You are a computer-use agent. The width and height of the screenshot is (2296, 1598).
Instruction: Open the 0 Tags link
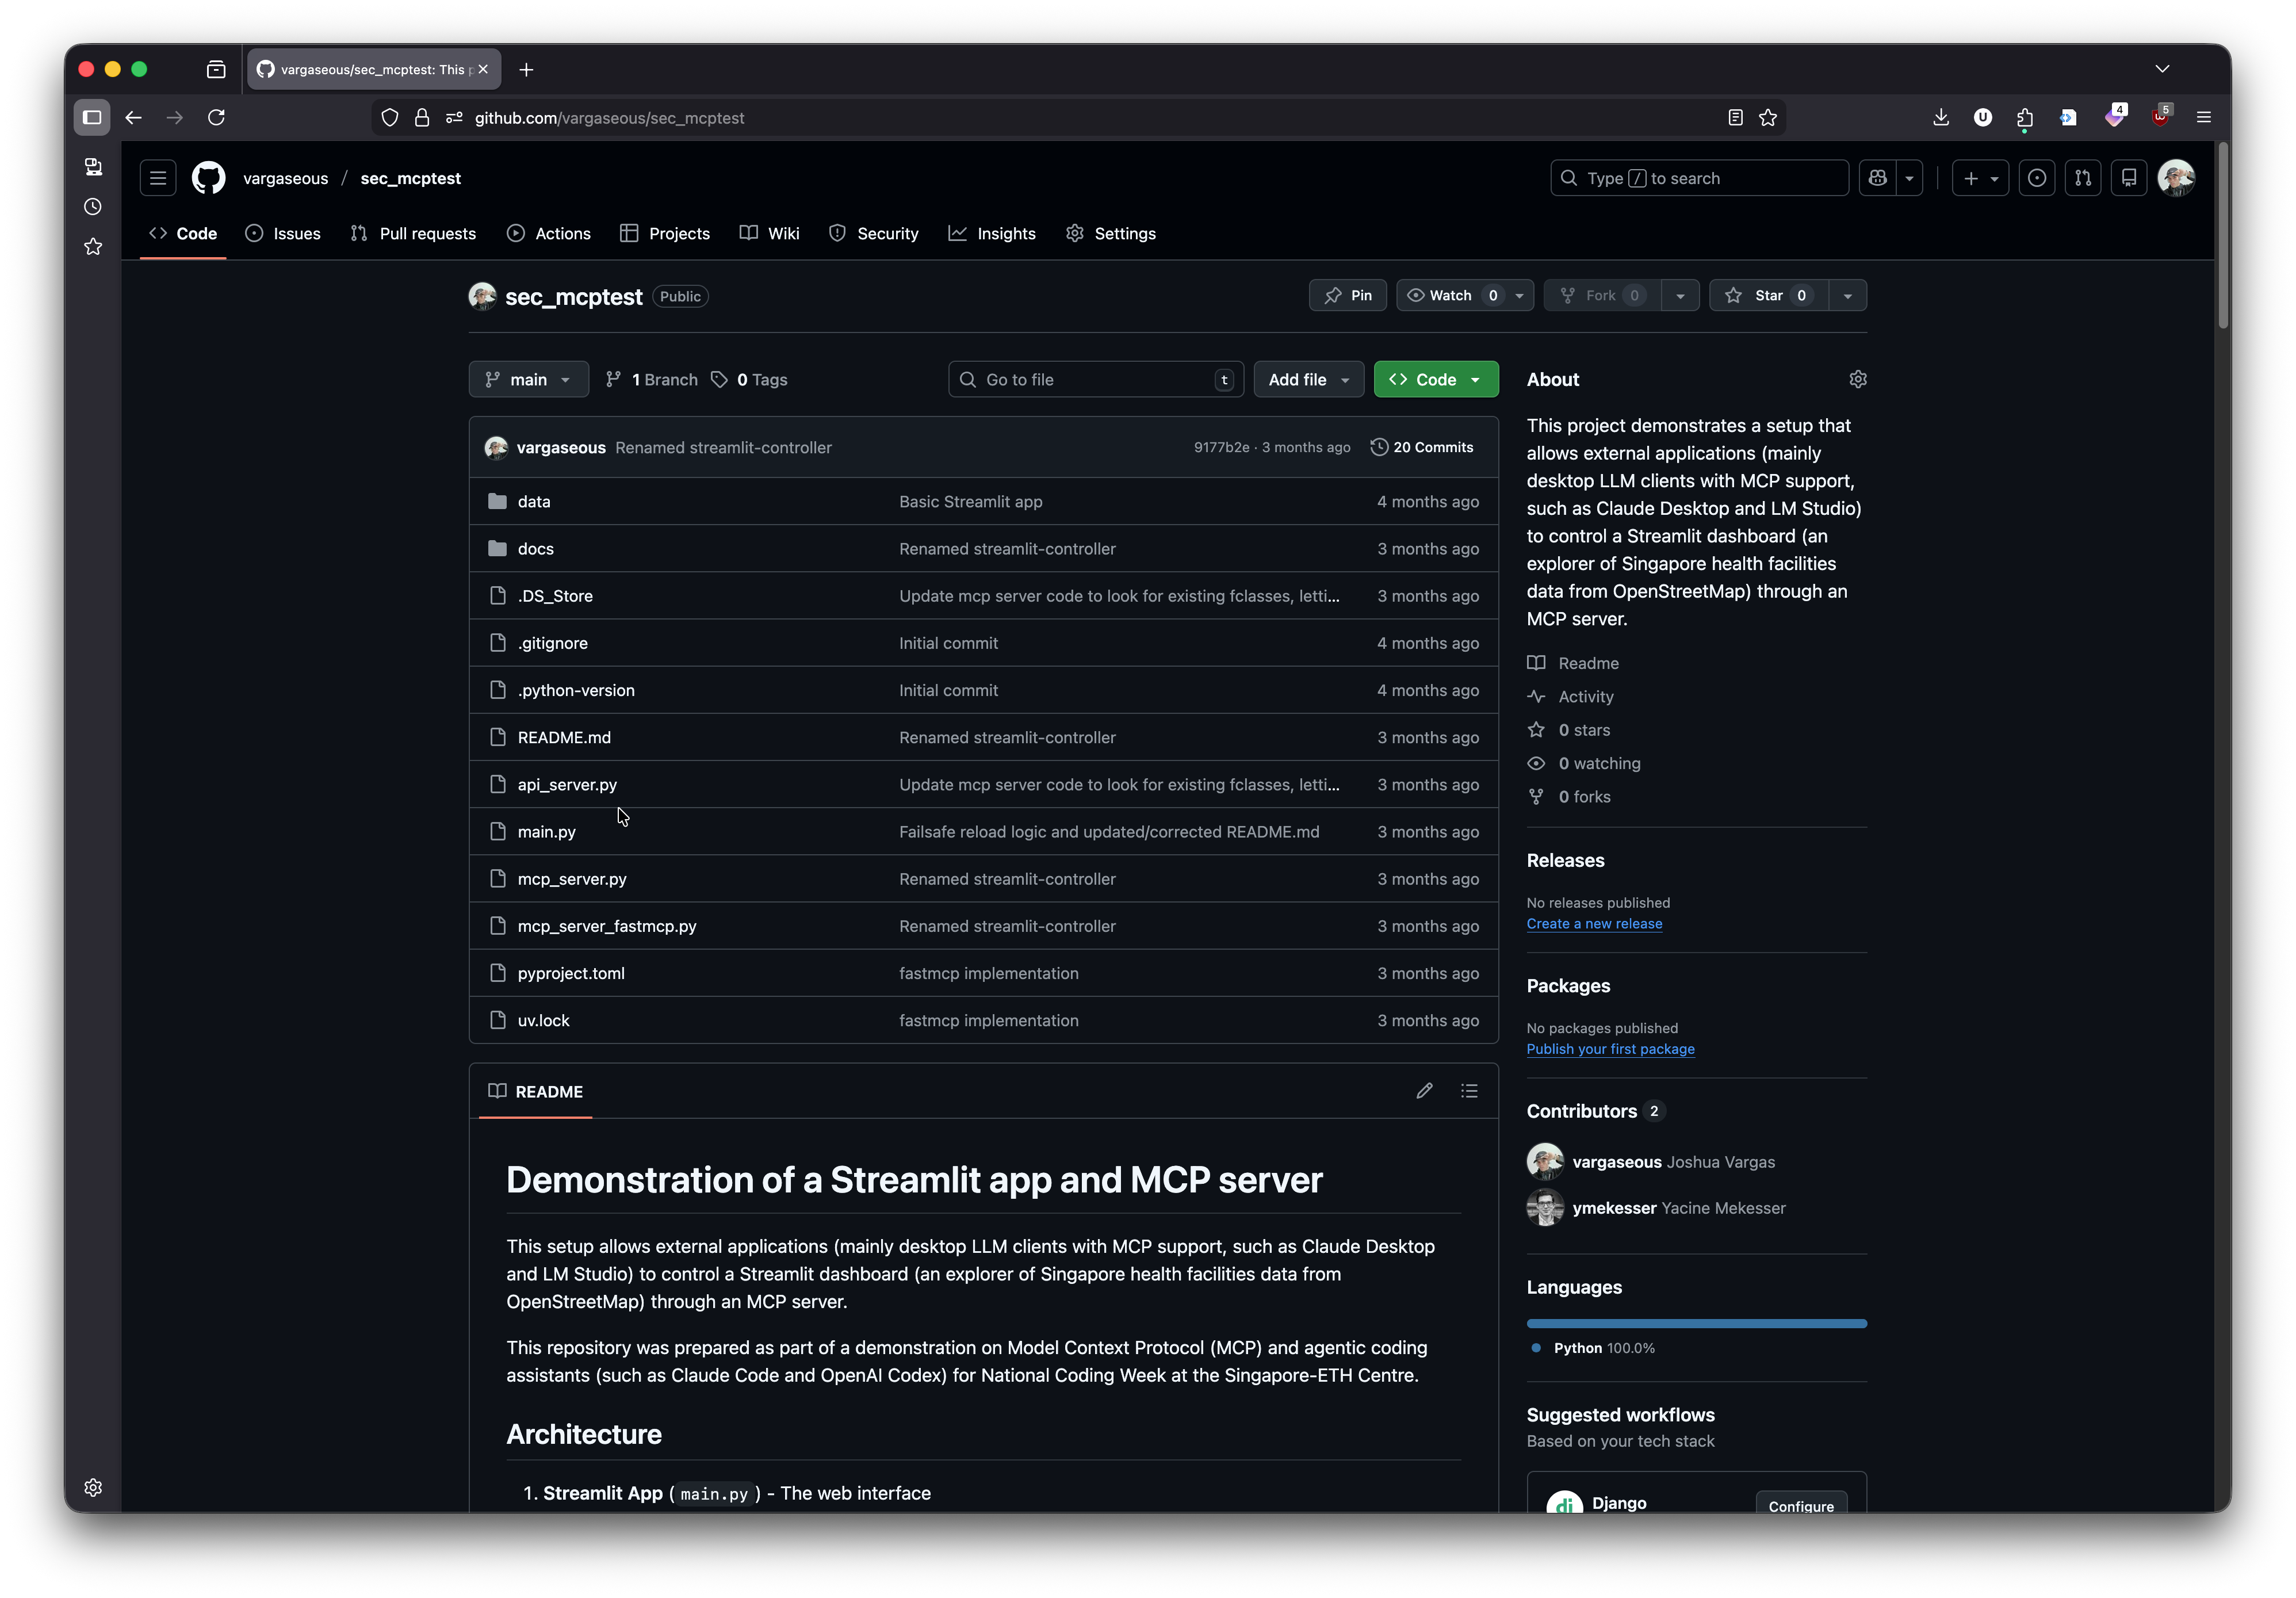(749, 379)
